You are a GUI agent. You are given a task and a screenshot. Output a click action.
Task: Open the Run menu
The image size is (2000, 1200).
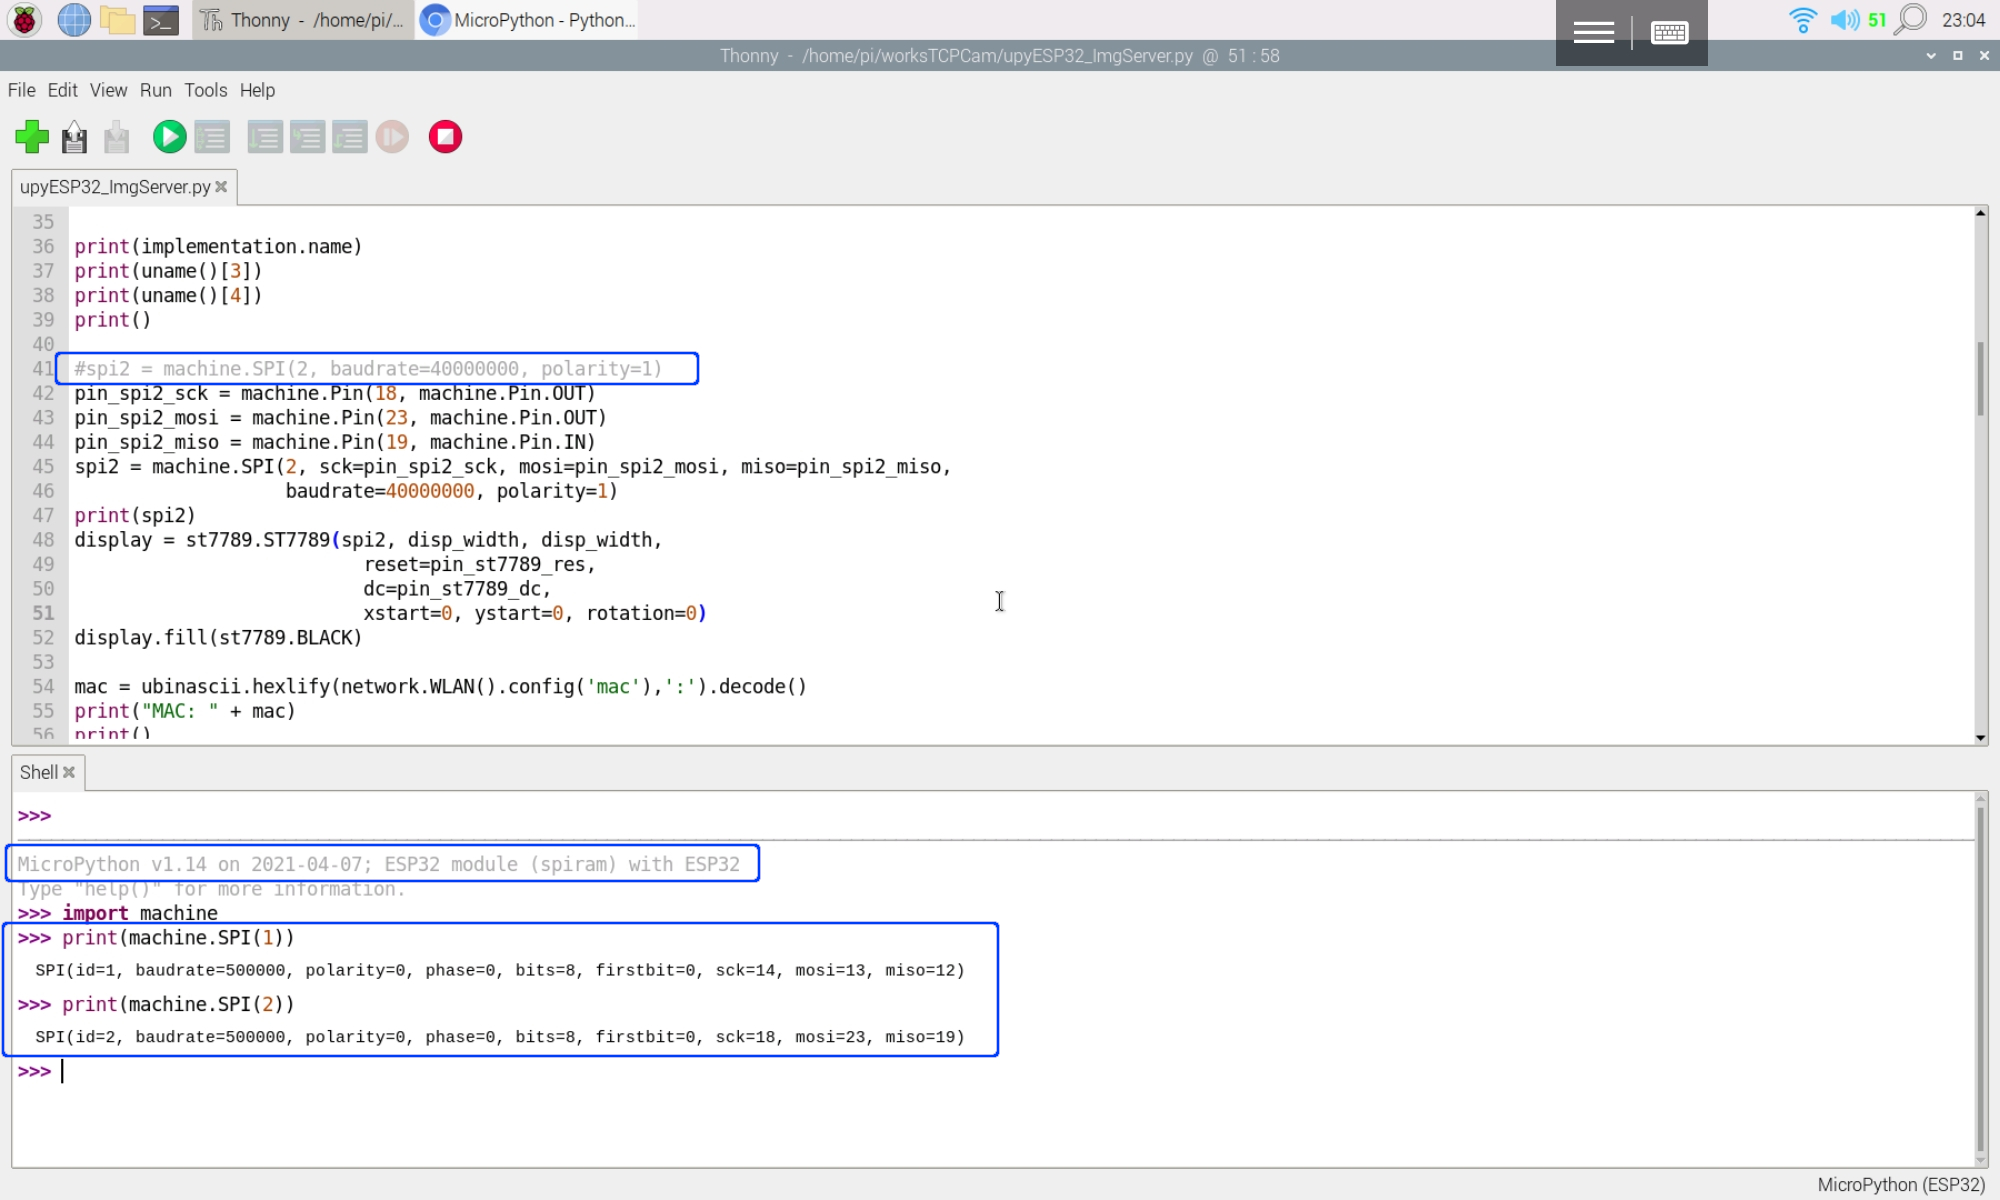pyautogui.click(x=155, y=90)
